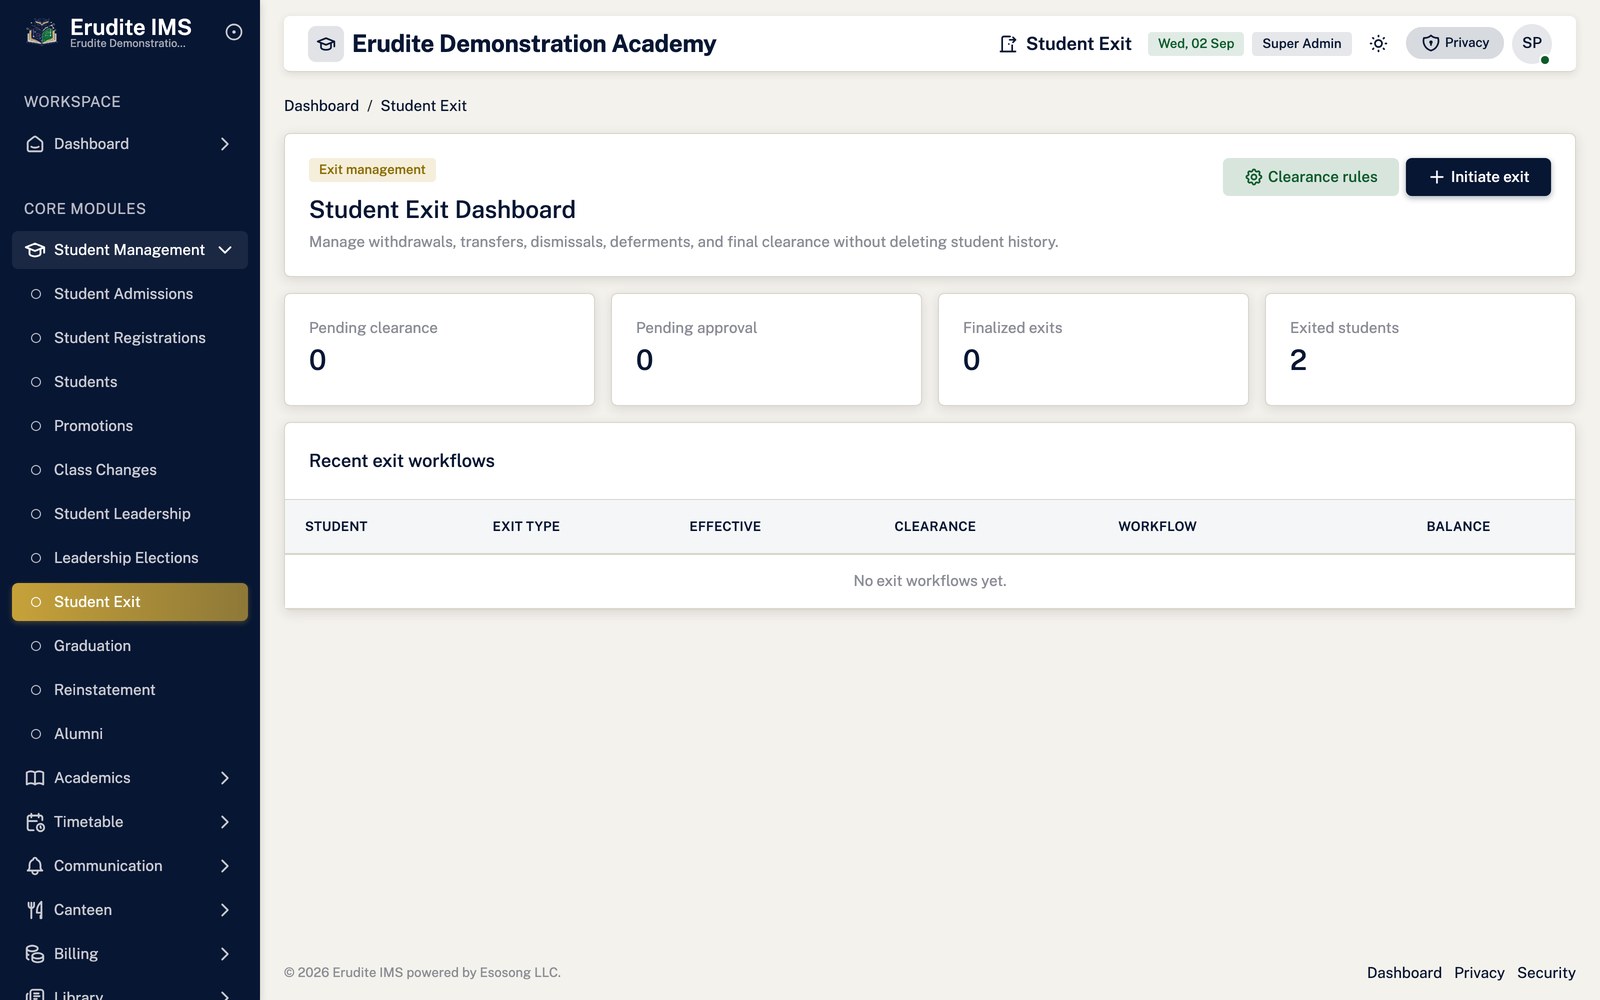Screen dimensions: 1600x1000
Task: Open Alumni in sidebar
Action: point(130,734)
